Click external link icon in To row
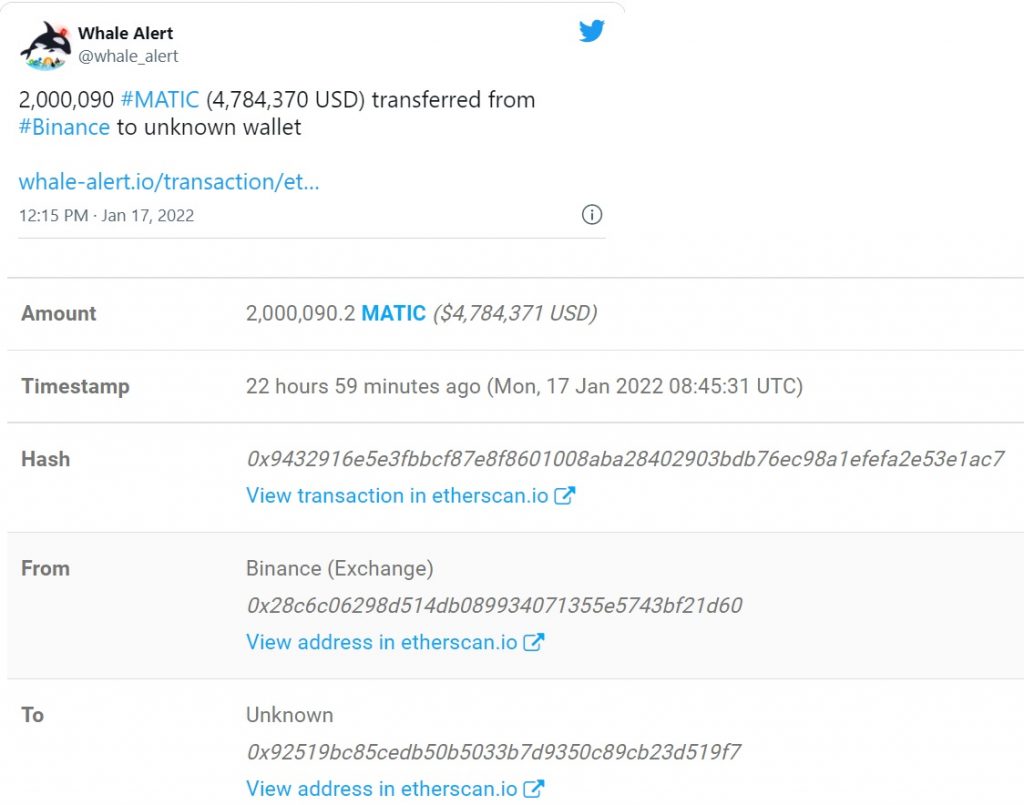Viewport: 1024px width, 805px height. point(534,789)
